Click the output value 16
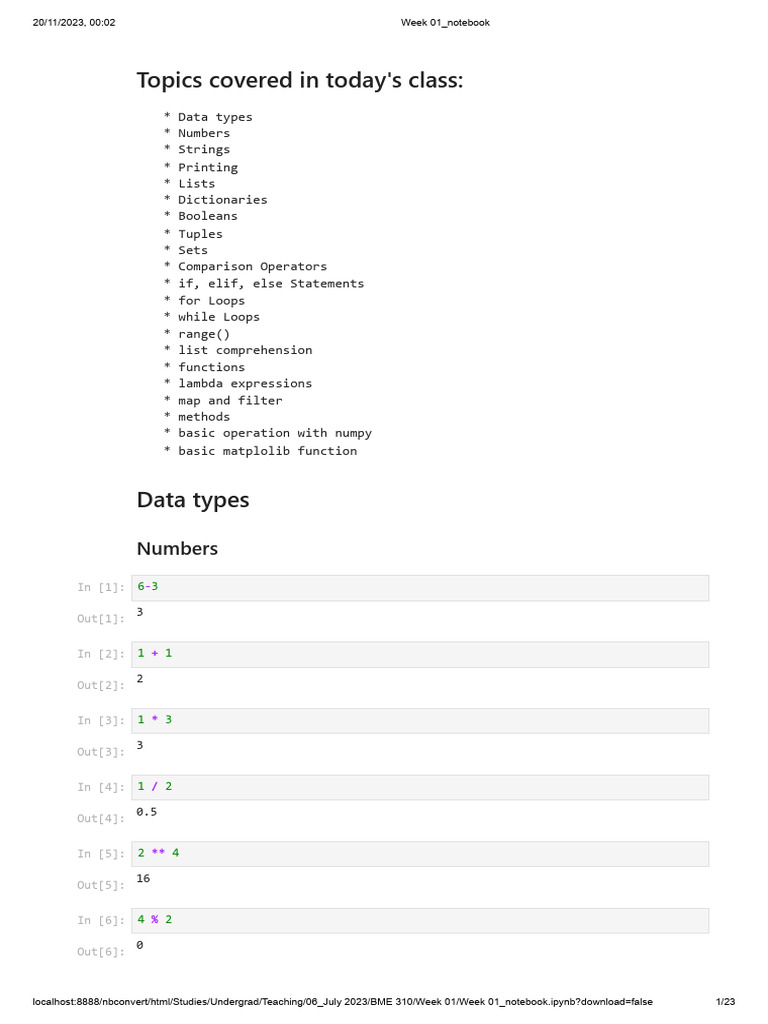 point(143,878)
